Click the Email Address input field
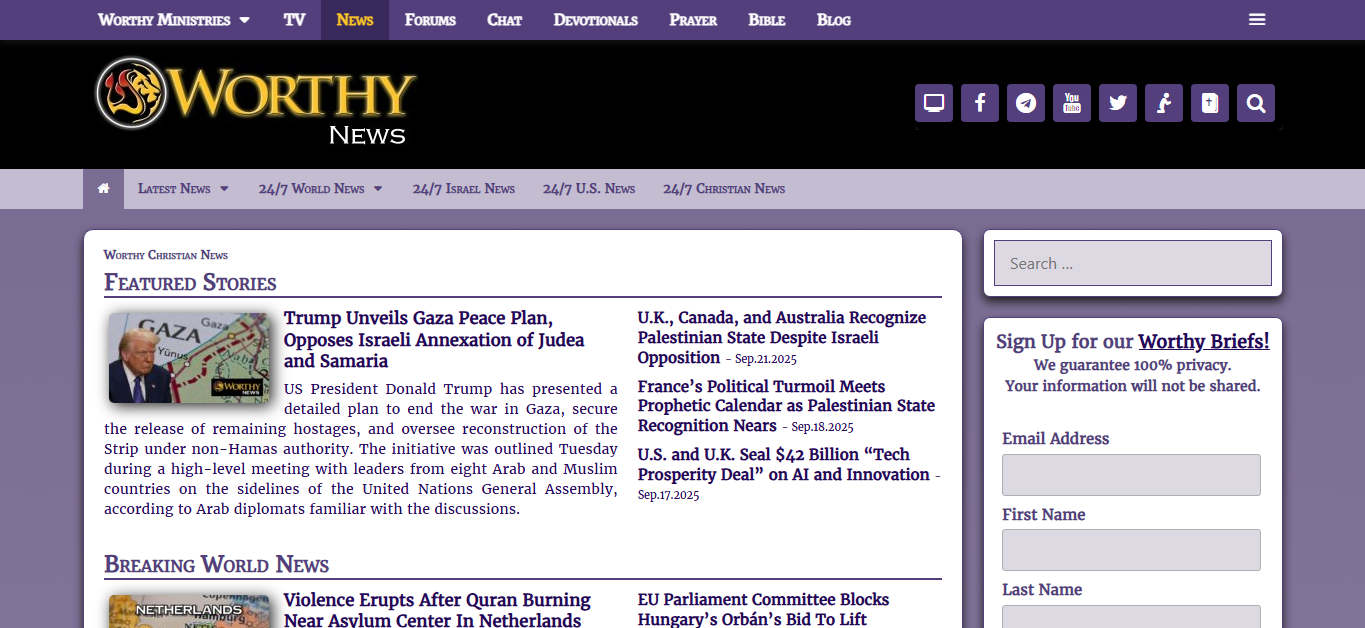This screenshot has height=628, width=1365. pyautogui.click(x=1131, y=475)
